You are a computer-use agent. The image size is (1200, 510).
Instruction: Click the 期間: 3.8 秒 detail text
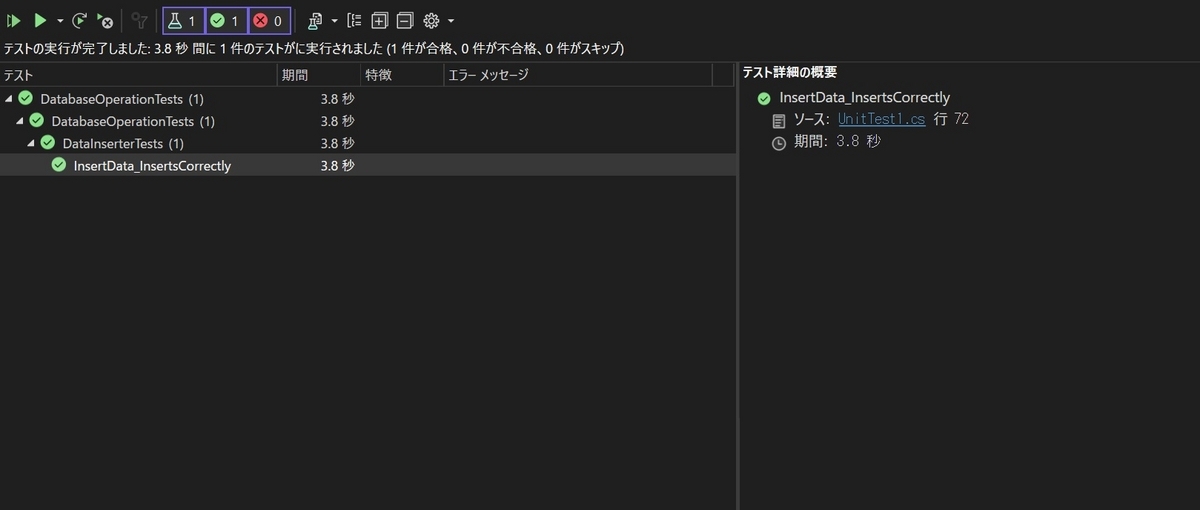837,142
